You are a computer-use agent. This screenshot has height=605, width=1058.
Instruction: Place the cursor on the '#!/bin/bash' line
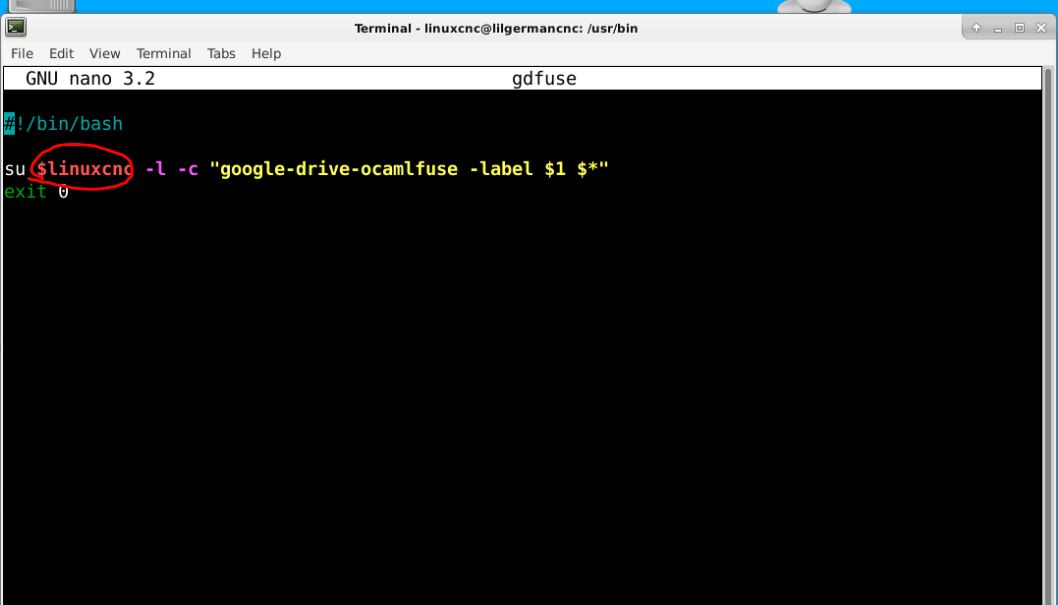pos(63,123)
